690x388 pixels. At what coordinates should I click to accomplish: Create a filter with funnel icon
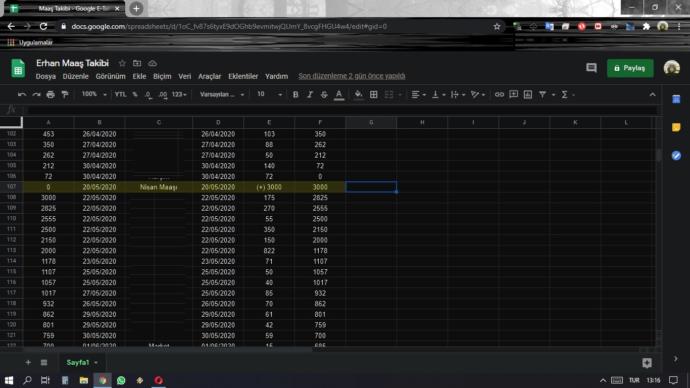543,95
